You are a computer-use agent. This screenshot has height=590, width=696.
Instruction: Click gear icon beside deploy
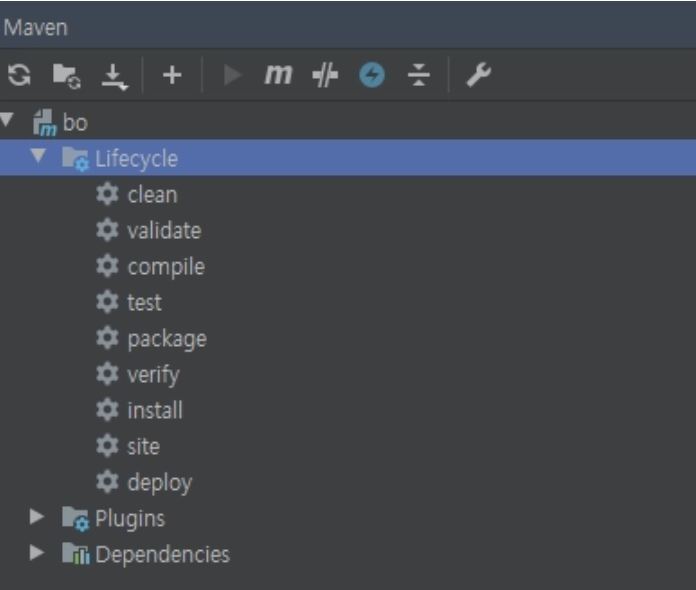click(x=107, y=481)
